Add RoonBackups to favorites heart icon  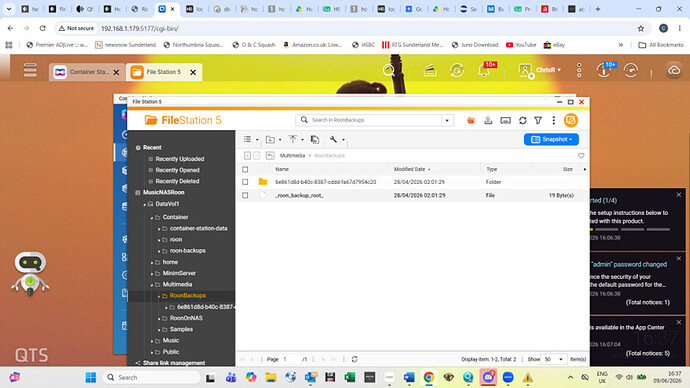point(581,156)
